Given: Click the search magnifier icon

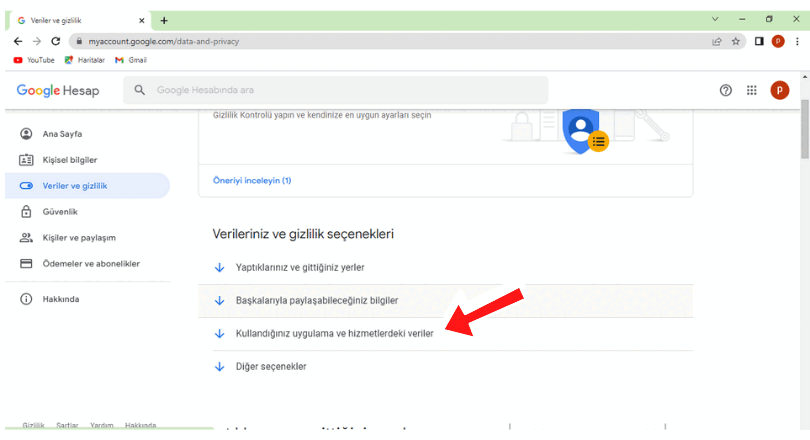Looking at the screenshot, I should 139,90.
